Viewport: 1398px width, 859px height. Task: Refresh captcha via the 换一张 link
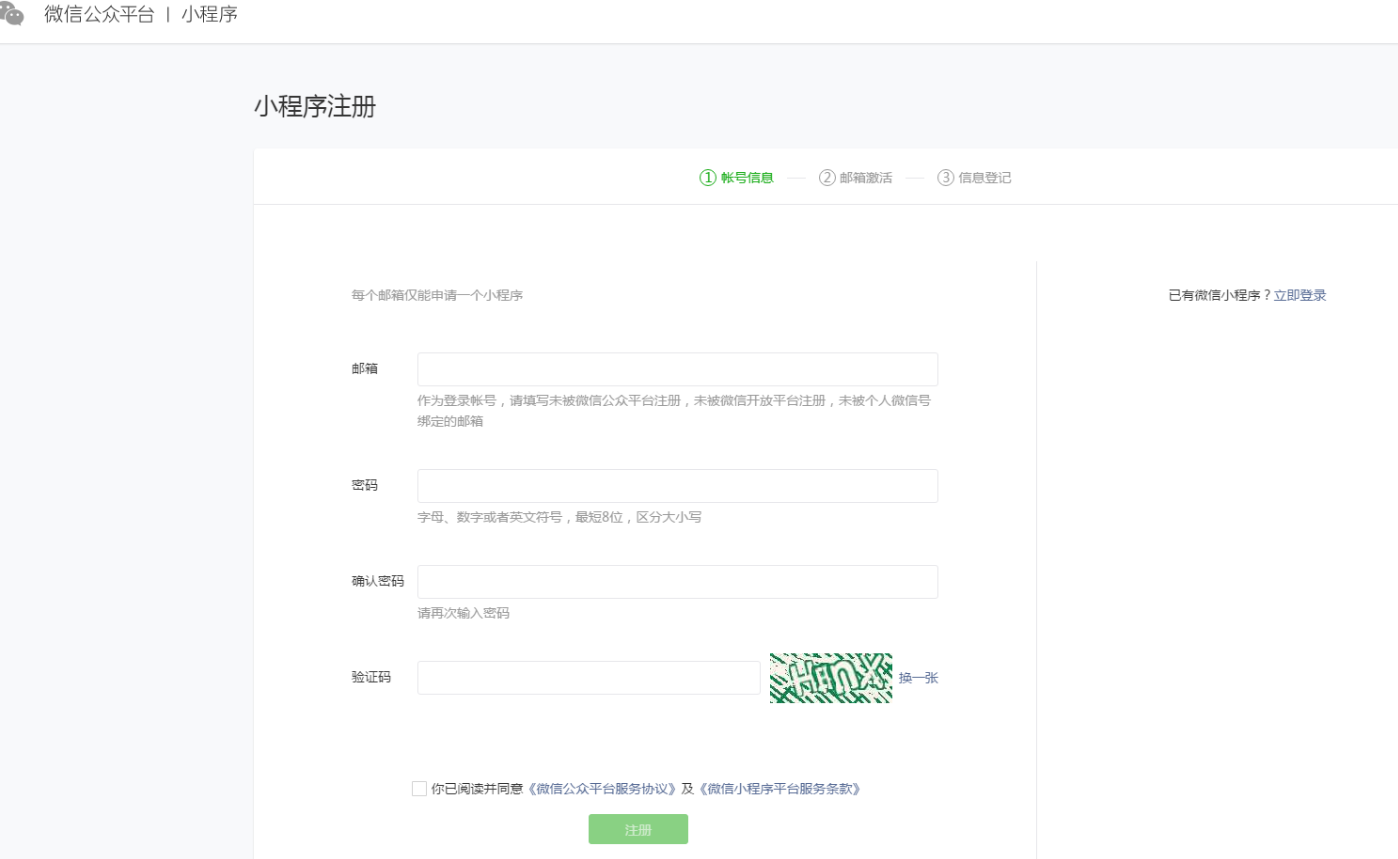pos(918,678)
